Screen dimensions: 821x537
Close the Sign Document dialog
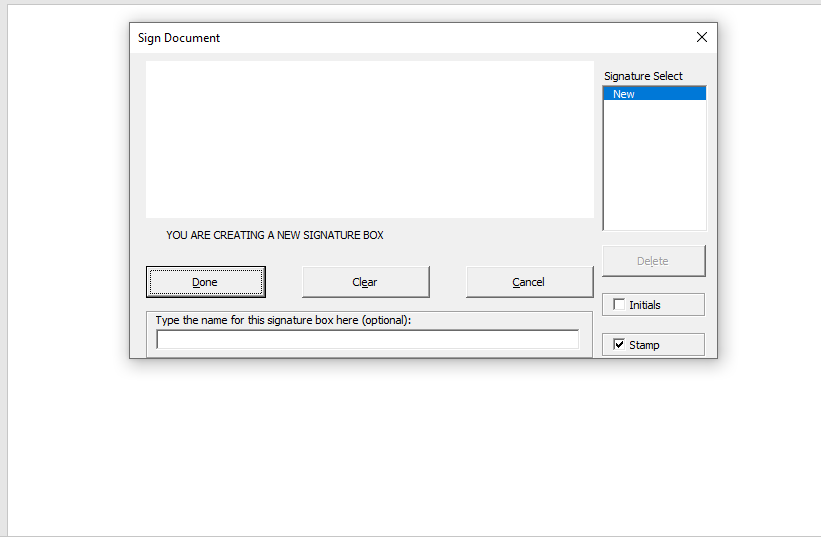click(702, 37)
